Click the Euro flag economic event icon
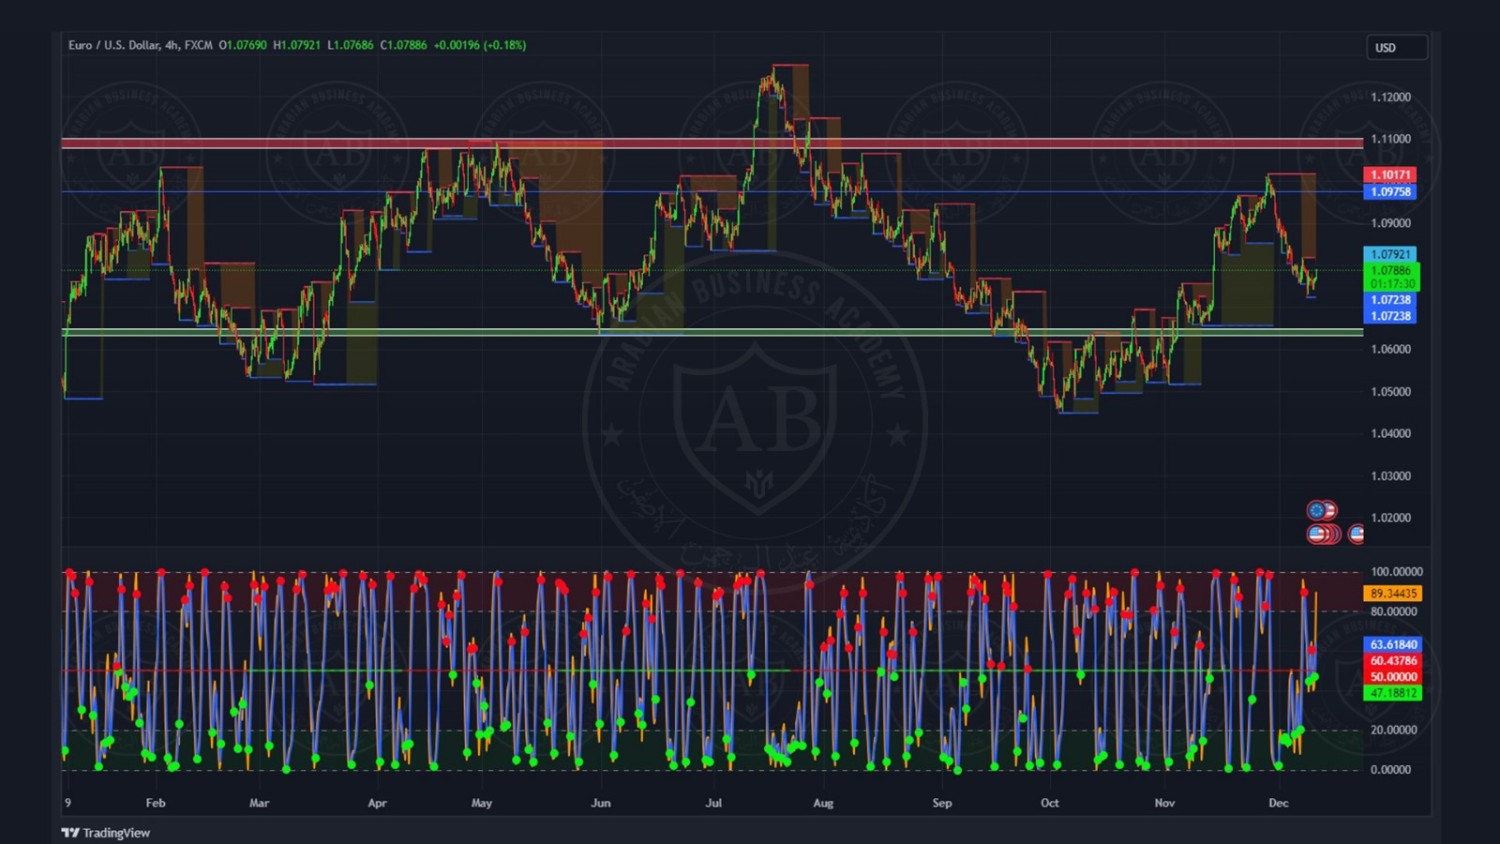The height and width of the screenshot is (844, 1500). pyautogui.click(x=1318, y=511)
